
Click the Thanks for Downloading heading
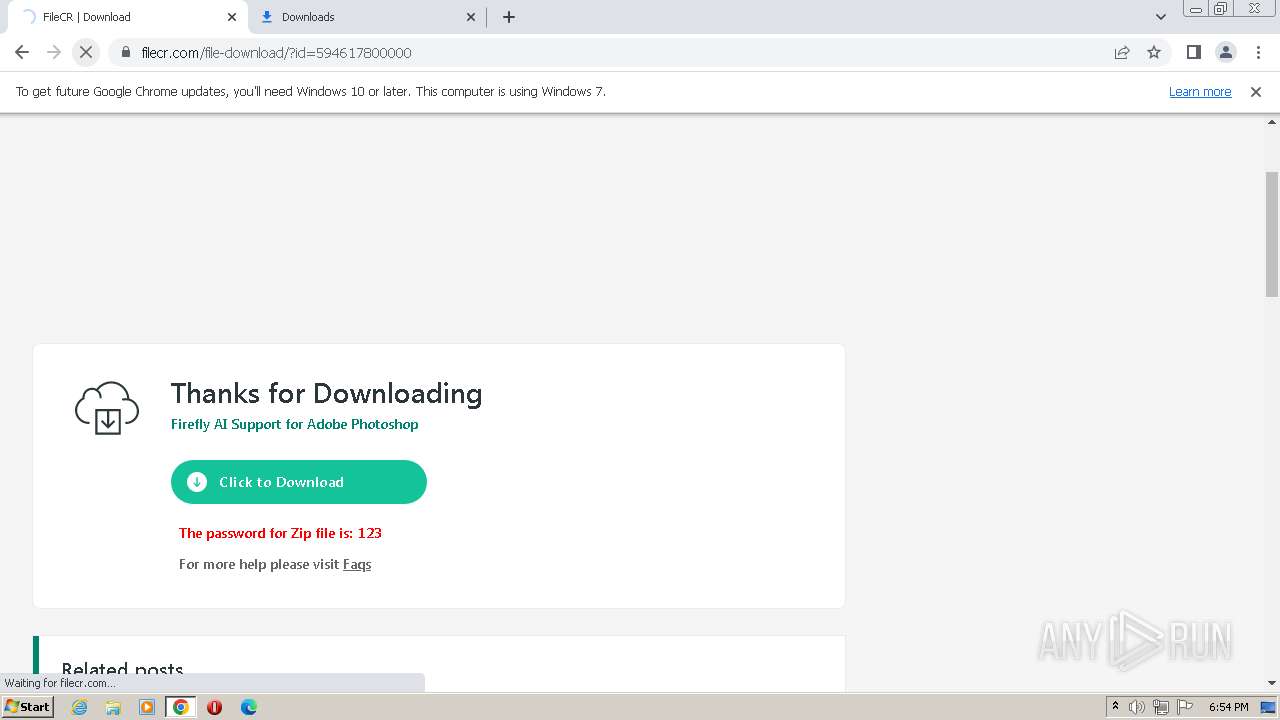pyautogui.click(x=326, y=394)
